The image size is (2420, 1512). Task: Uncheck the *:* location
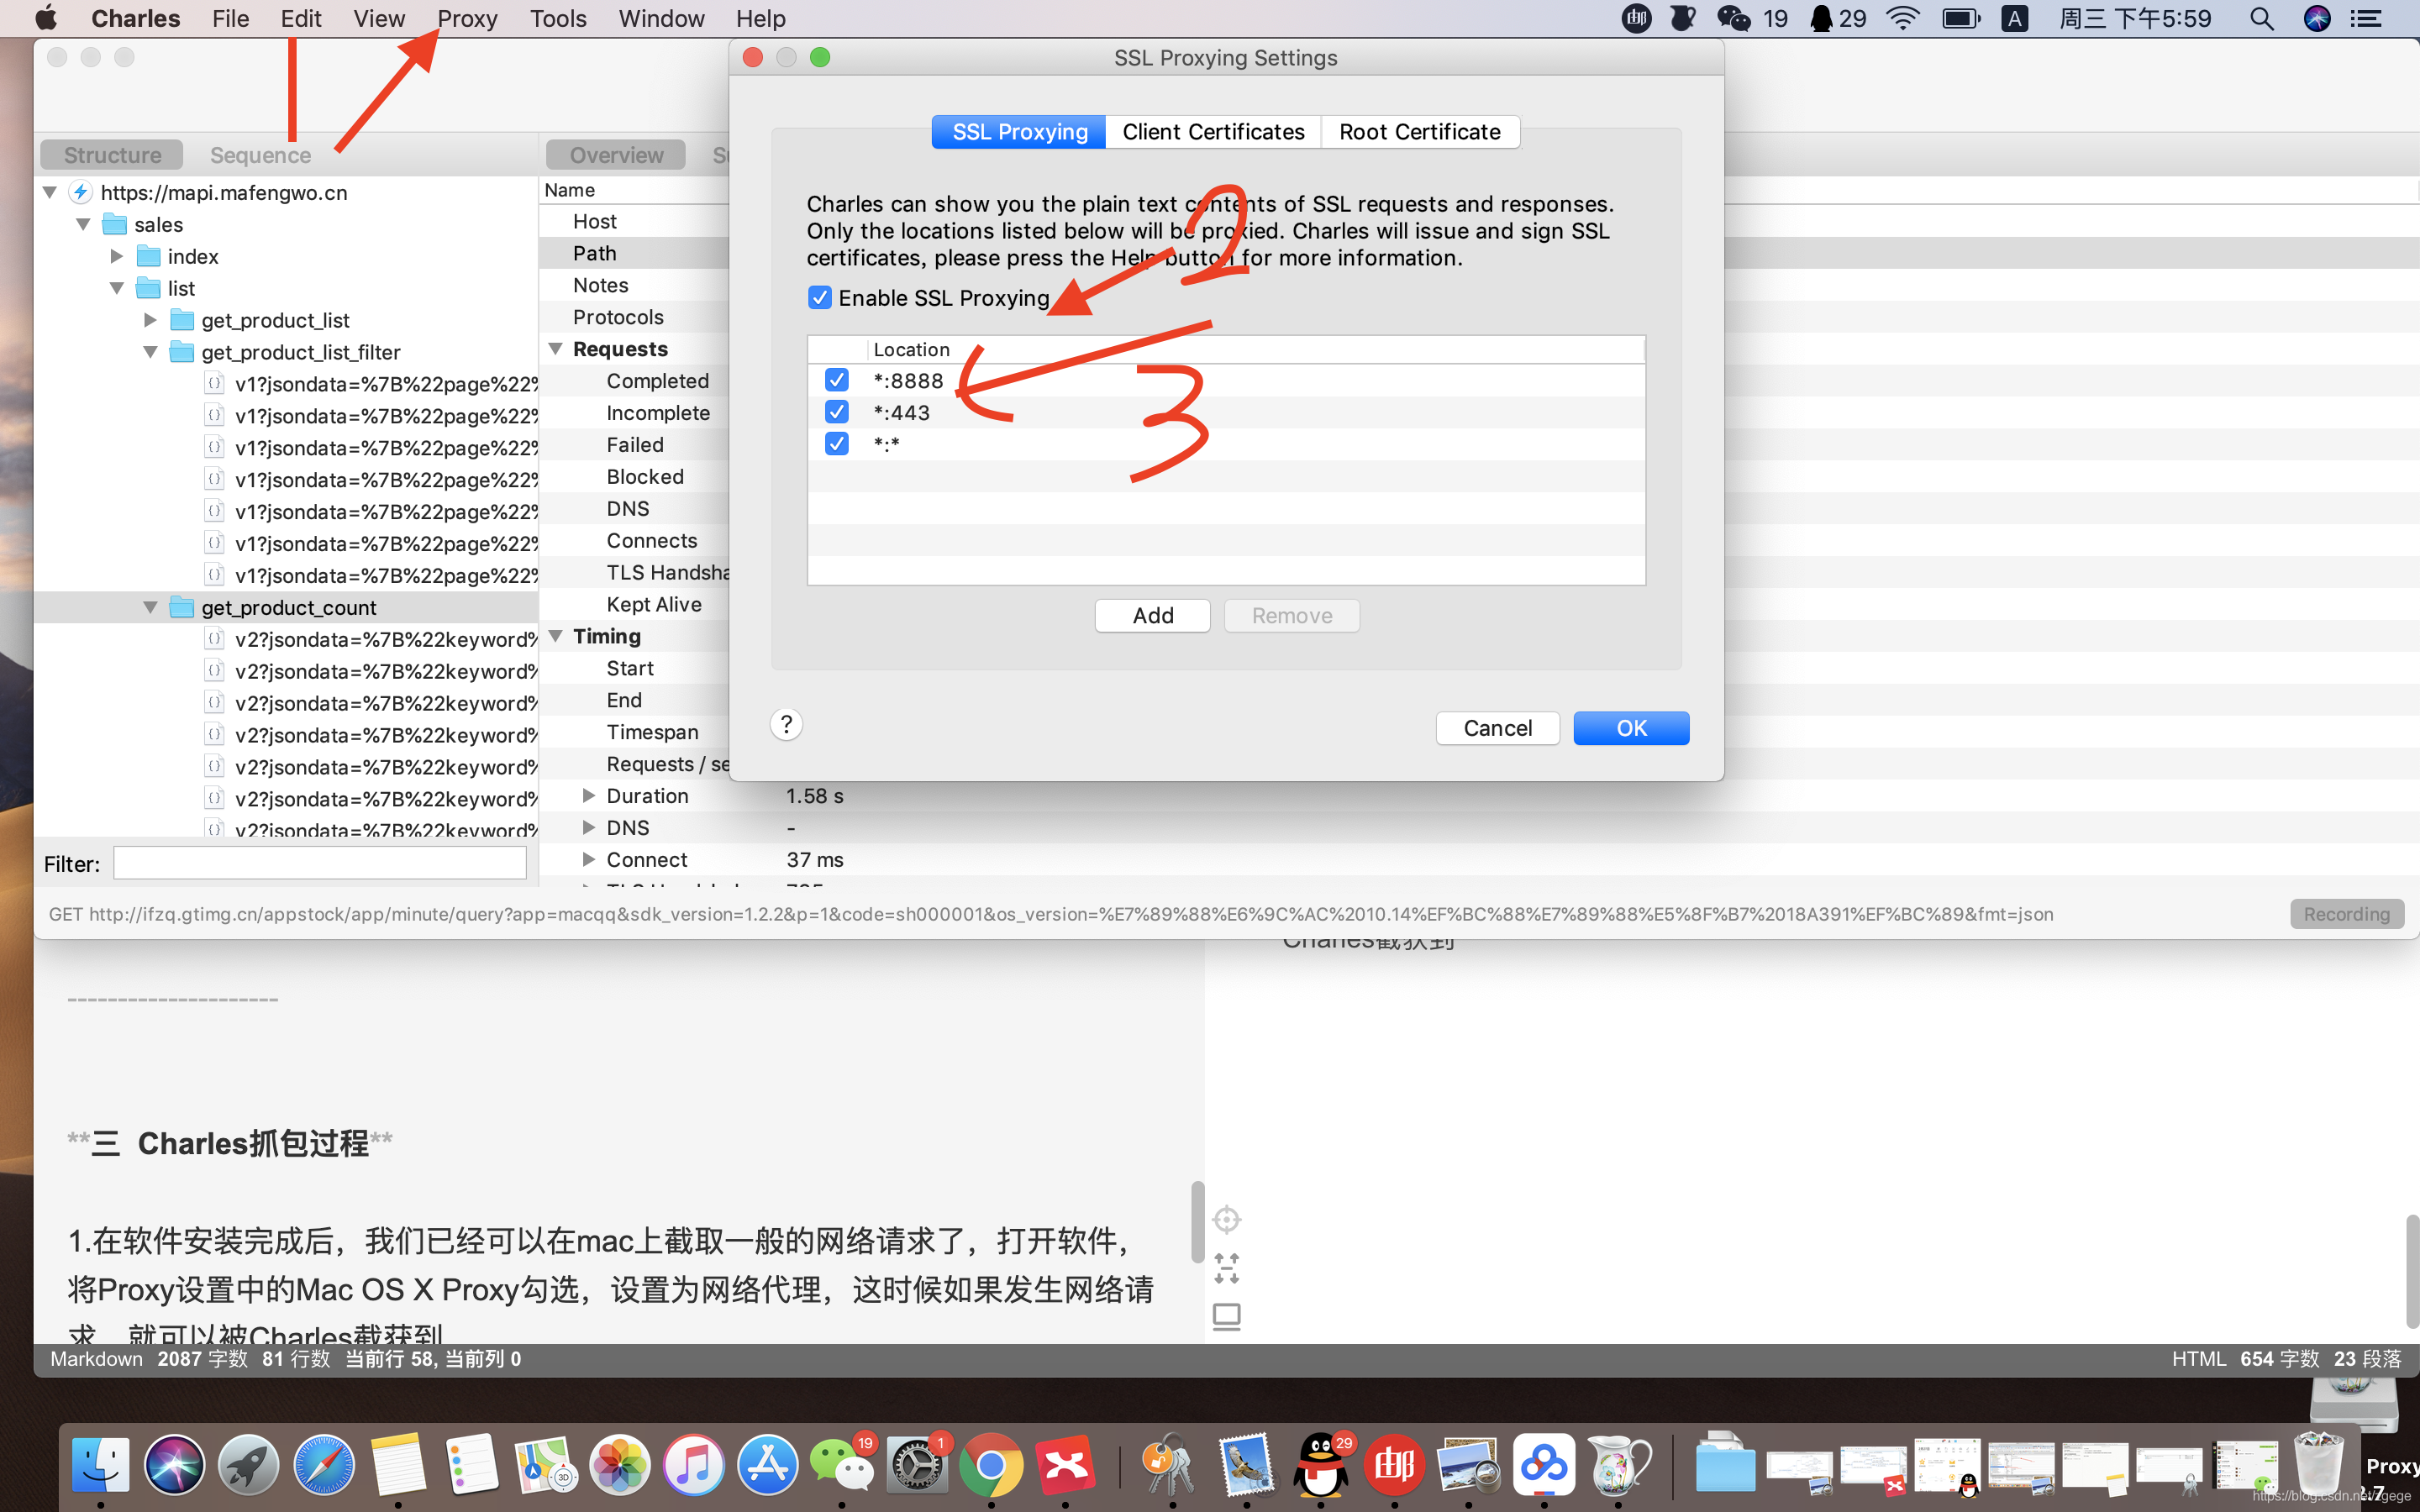click(x=837, y=444)
